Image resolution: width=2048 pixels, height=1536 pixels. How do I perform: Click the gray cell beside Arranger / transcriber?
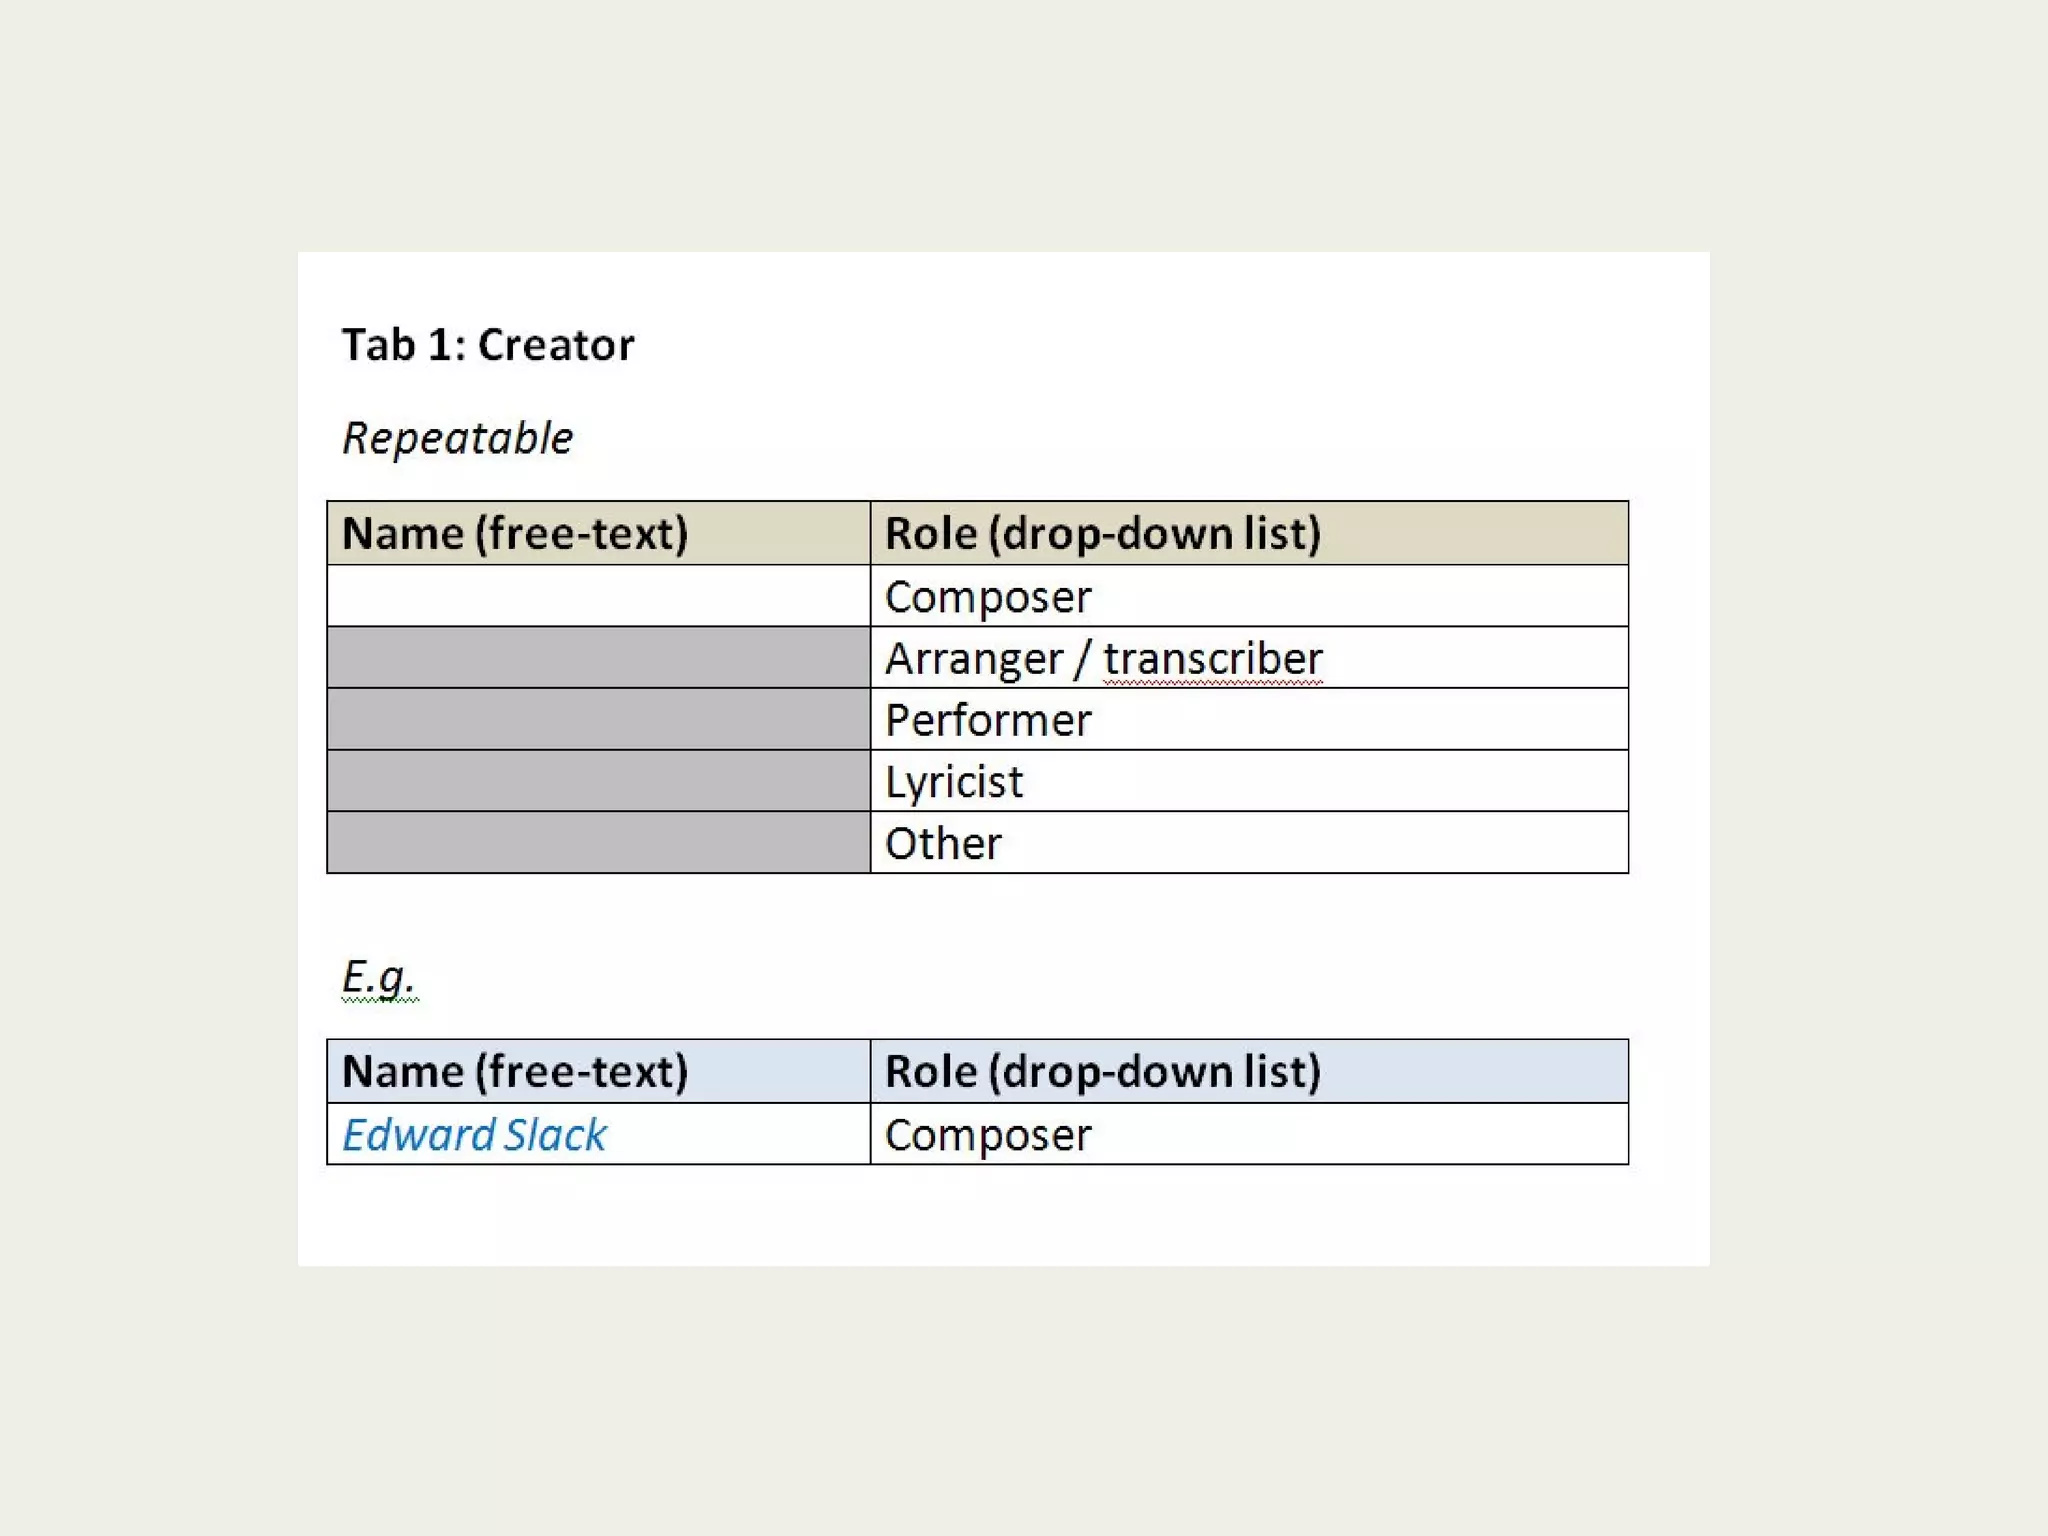pyautogui.click(x=599, y=658)
